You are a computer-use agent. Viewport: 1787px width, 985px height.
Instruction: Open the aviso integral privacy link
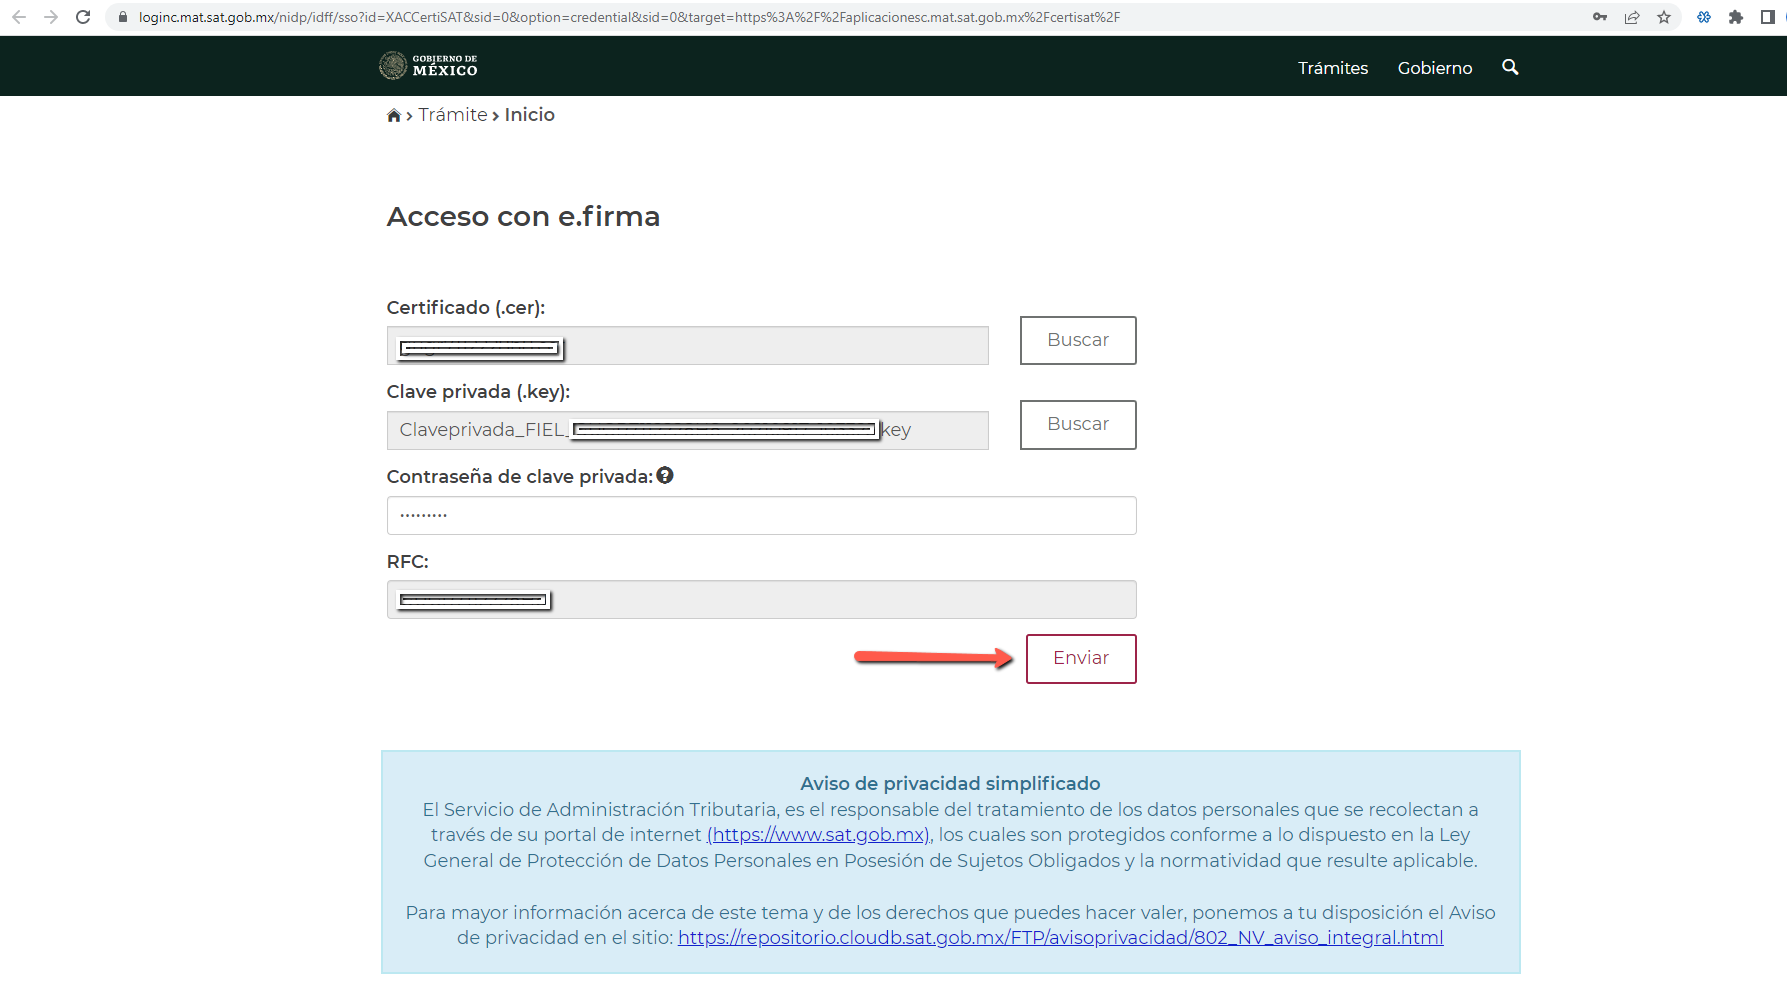(x=1060, y=938)
